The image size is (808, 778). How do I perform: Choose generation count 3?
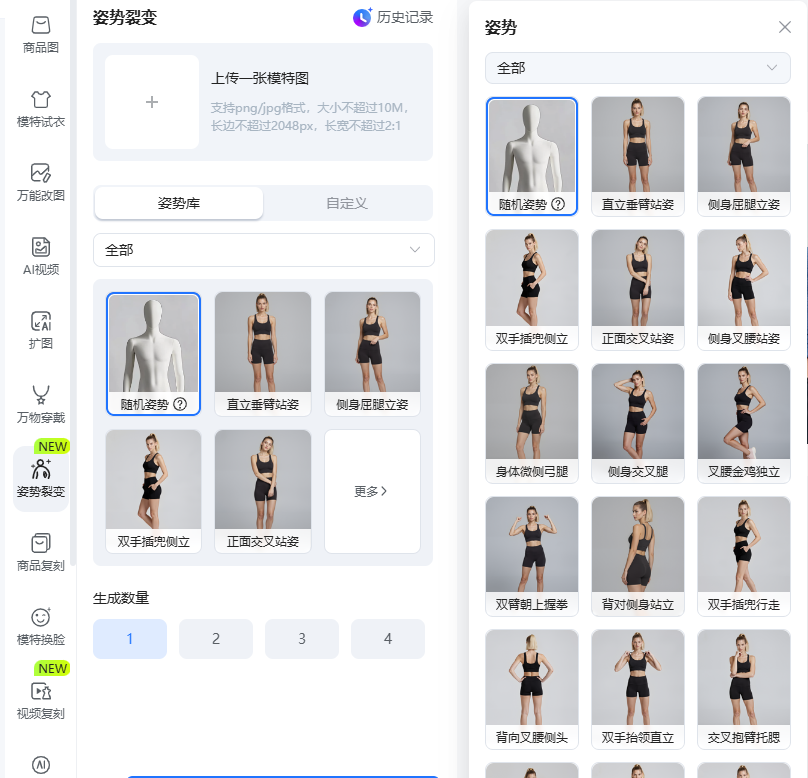tap(302, 639)
